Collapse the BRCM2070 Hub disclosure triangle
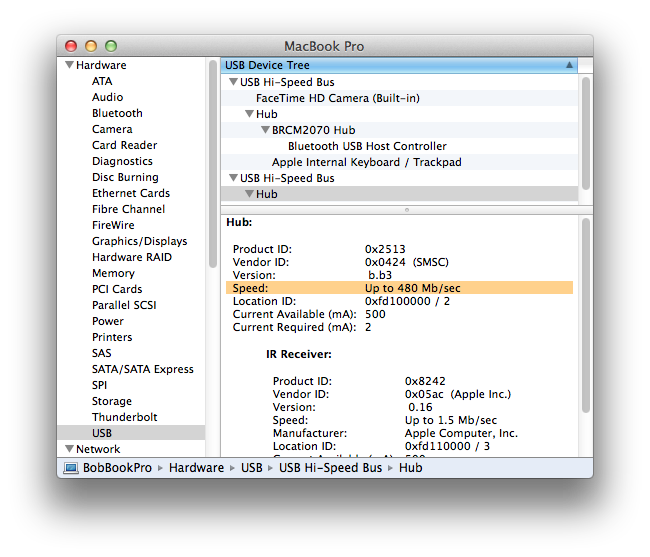This screenshot has height=557, width=650. coord(265,130)
